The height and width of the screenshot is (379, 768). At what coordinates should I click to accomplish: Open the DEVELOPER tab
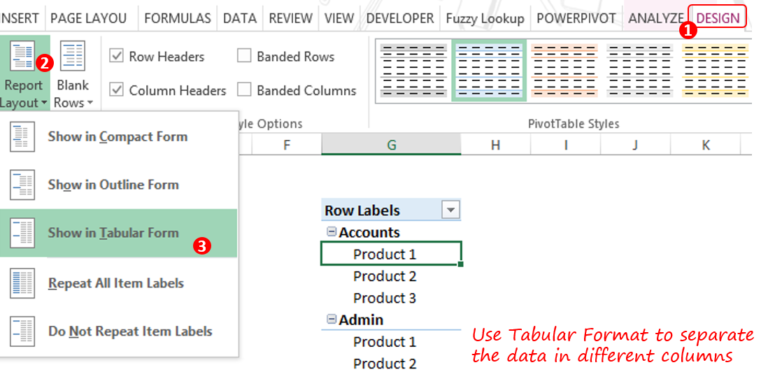(x=400, y=18)
